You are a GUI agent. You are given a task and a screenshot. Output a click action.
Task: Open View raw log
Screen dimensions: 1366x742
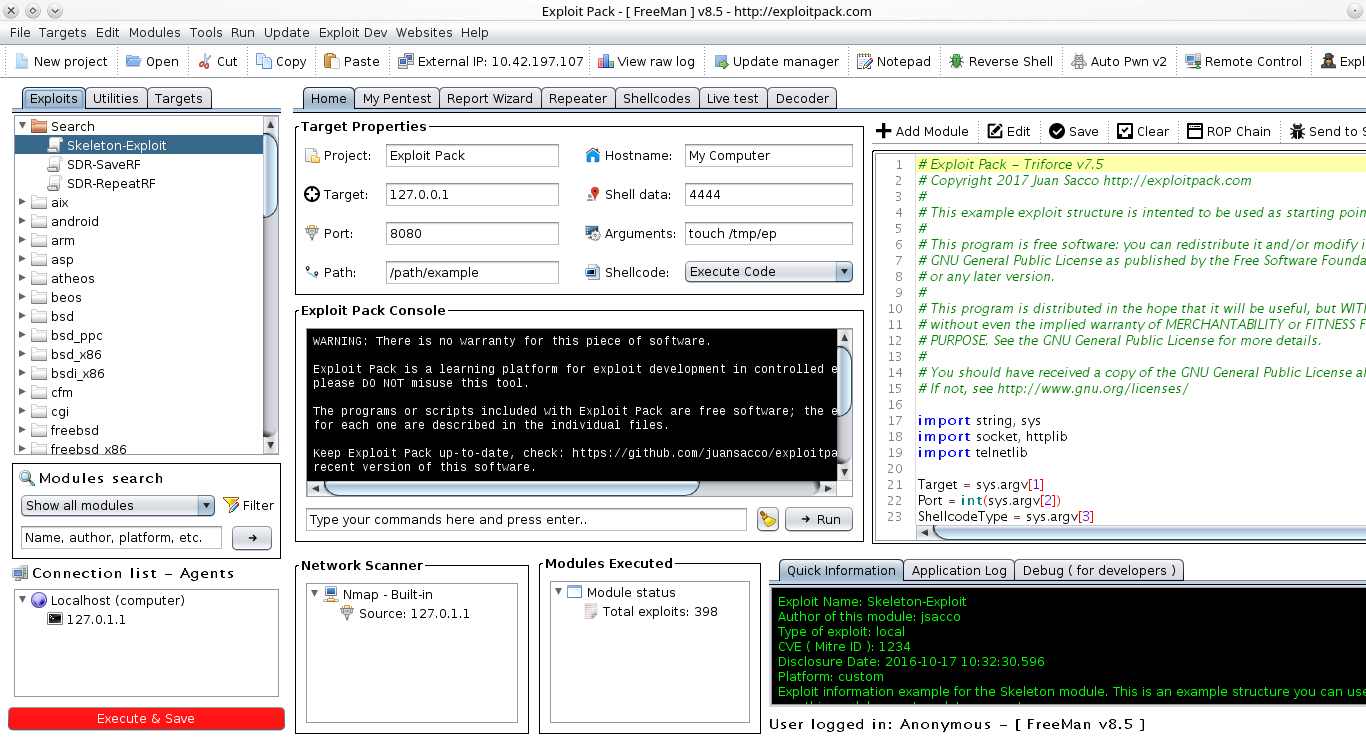(x=646, y=61)
